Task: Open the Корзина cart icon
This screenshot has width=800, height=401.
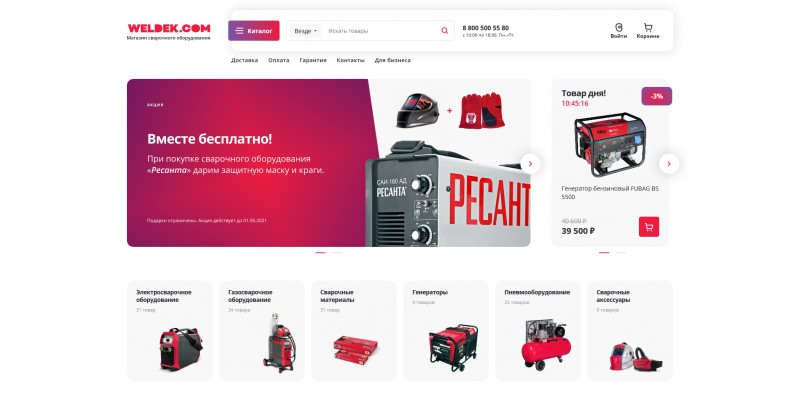Action: 648,31
